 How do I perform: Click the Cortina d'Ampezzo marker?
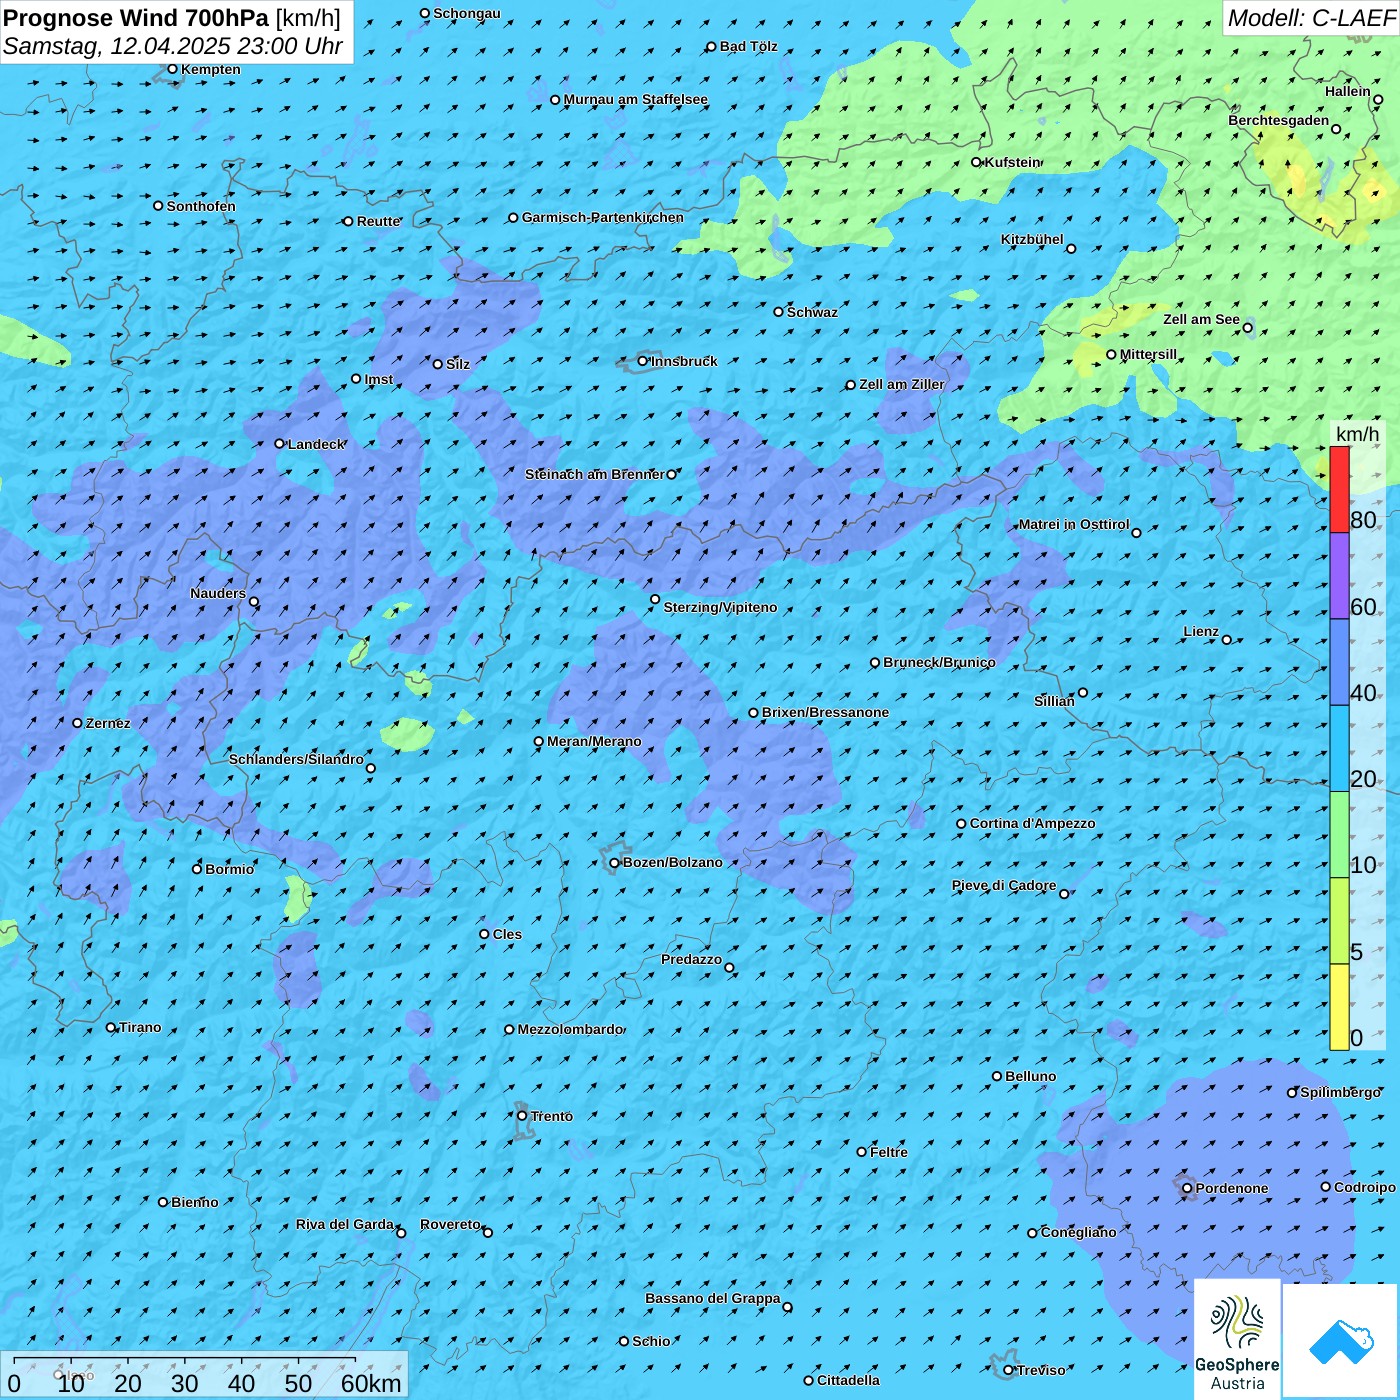[961, 824]
